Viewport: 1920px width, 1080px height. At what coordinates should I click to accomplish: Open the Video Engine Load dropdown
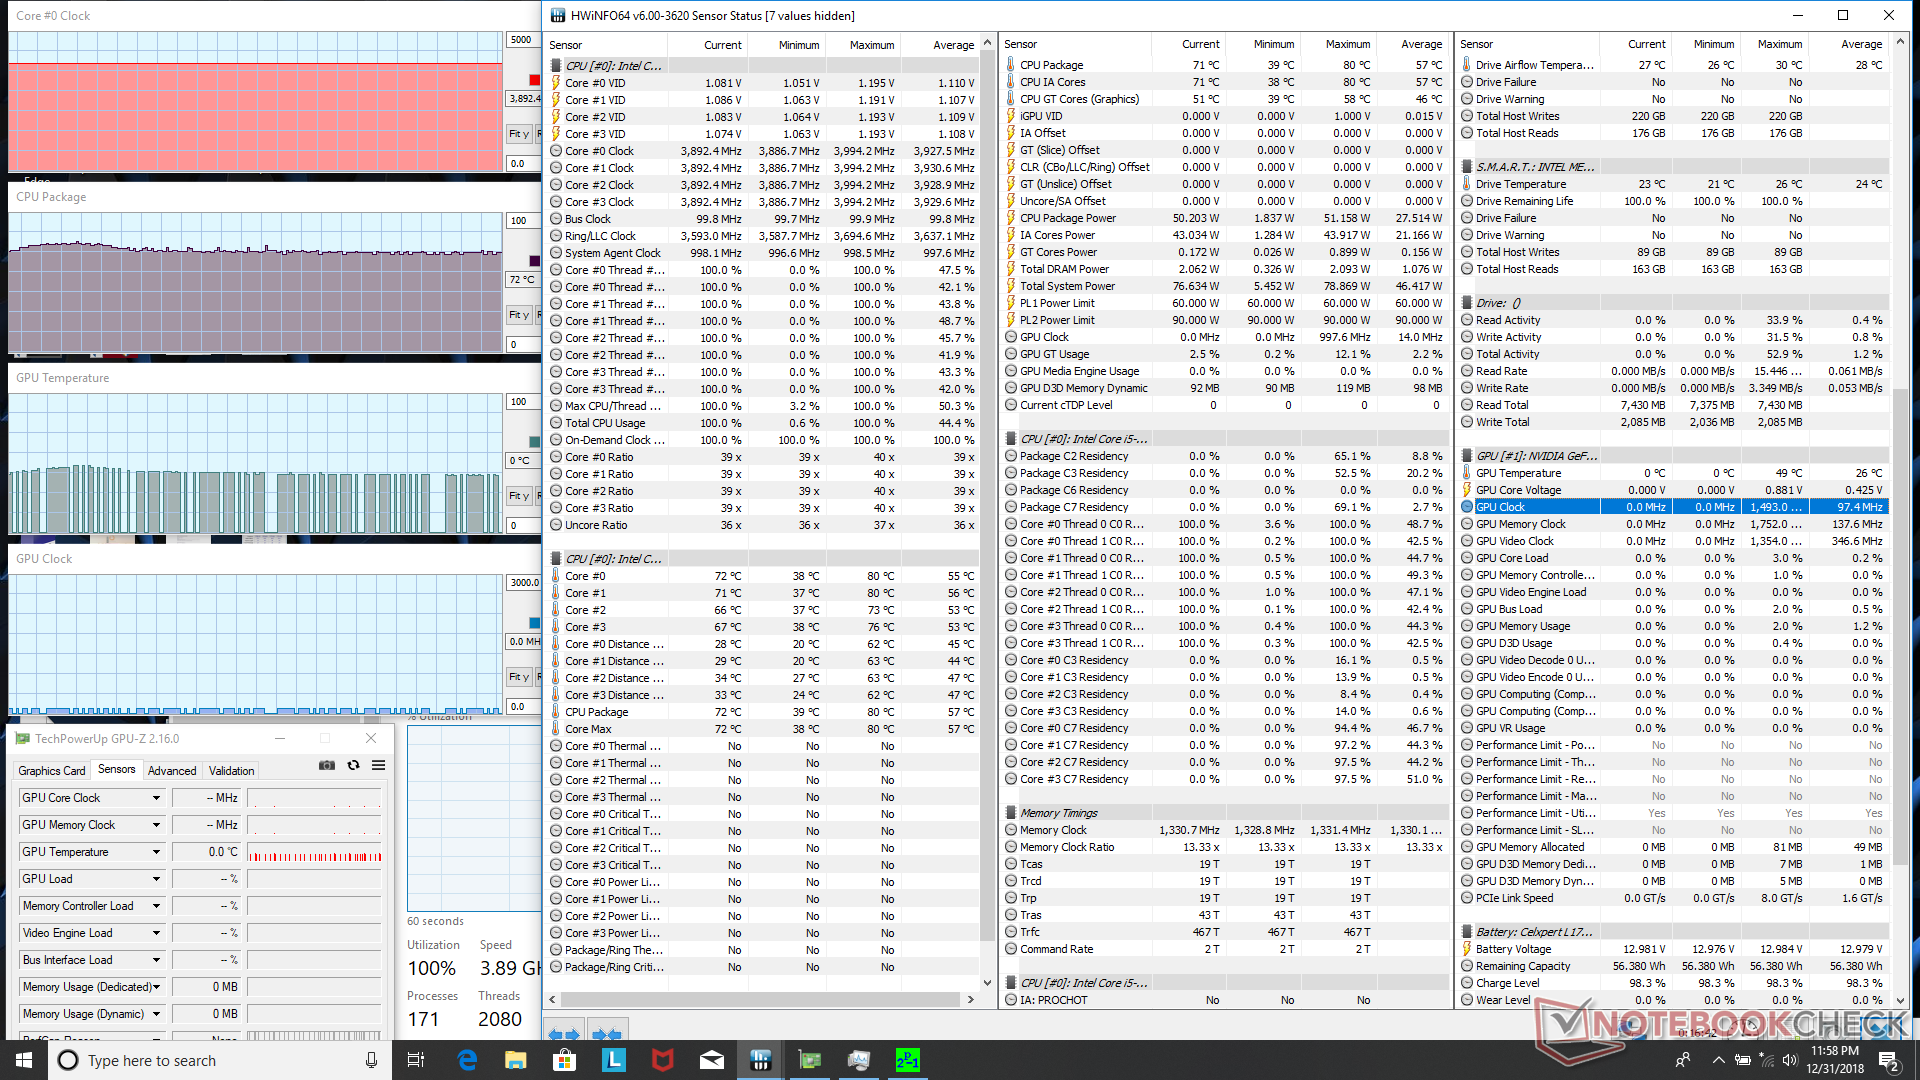[x=156, y=933]
